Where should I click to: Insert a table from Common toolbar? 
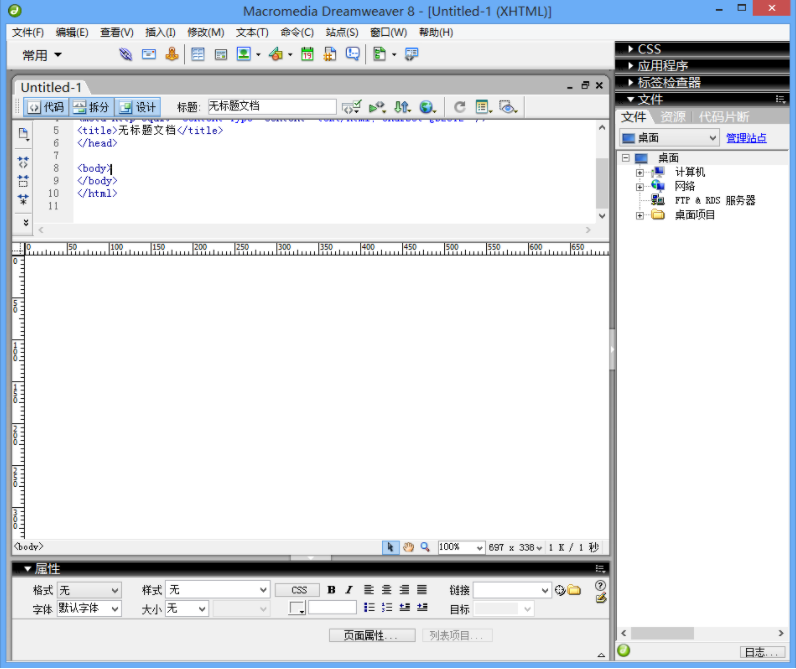(198, 55)
